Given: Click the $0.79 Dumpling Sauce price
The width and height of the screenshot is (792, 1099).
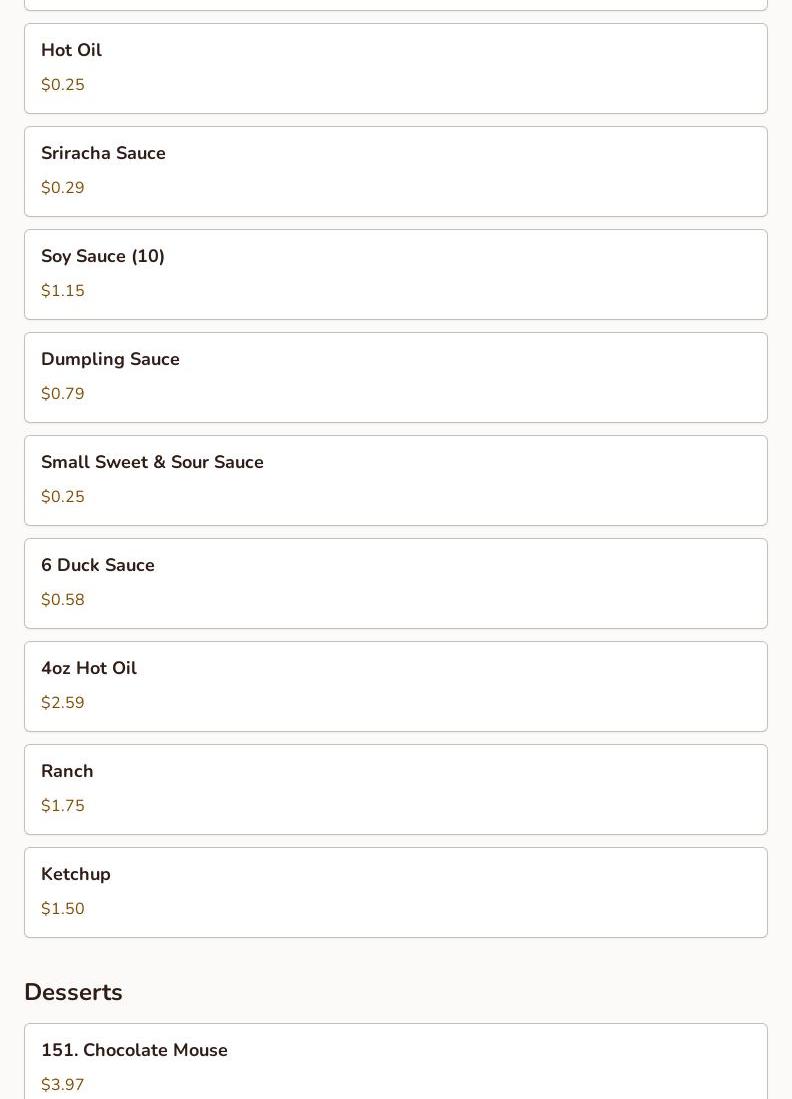Looking at the screenshot, I should 63,394.
